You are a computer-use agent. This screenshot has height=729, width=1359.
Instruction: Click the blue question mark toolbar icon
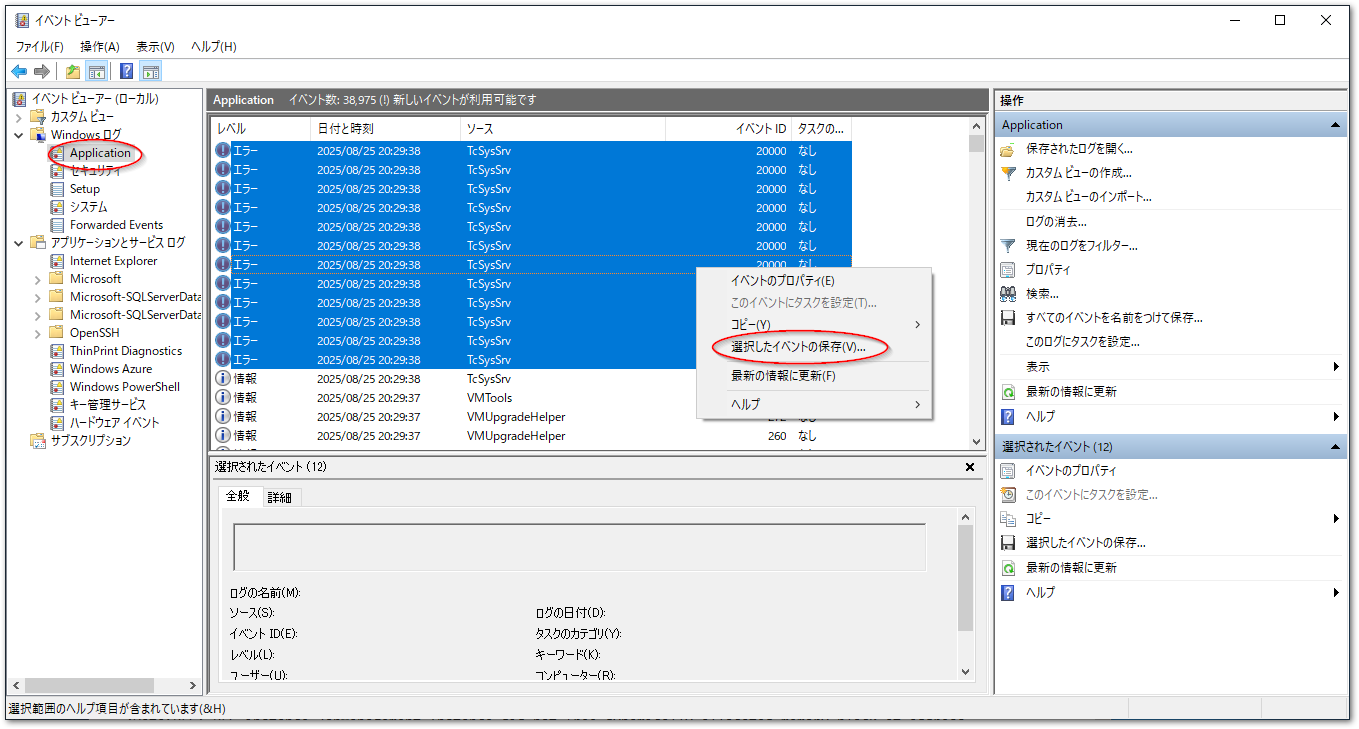[127, 71]
